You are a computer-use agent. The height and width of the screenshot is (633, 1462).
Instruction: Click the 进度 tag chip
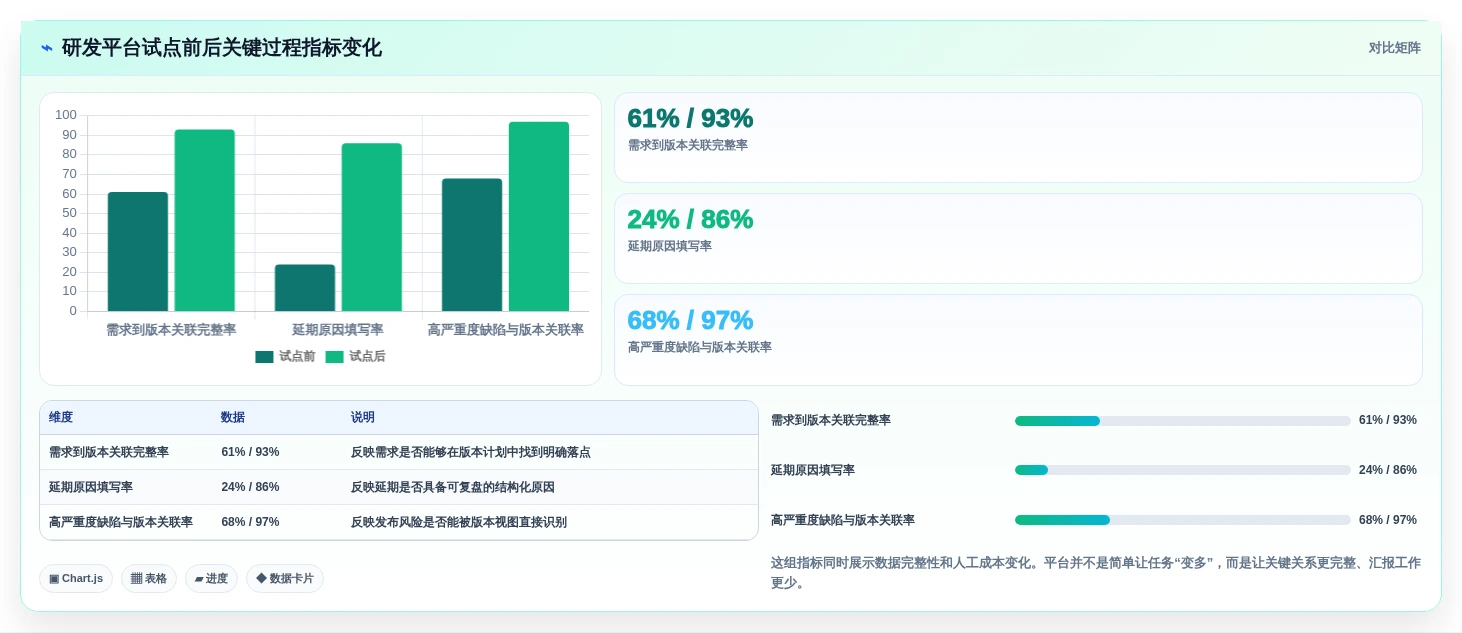point(211,579)
